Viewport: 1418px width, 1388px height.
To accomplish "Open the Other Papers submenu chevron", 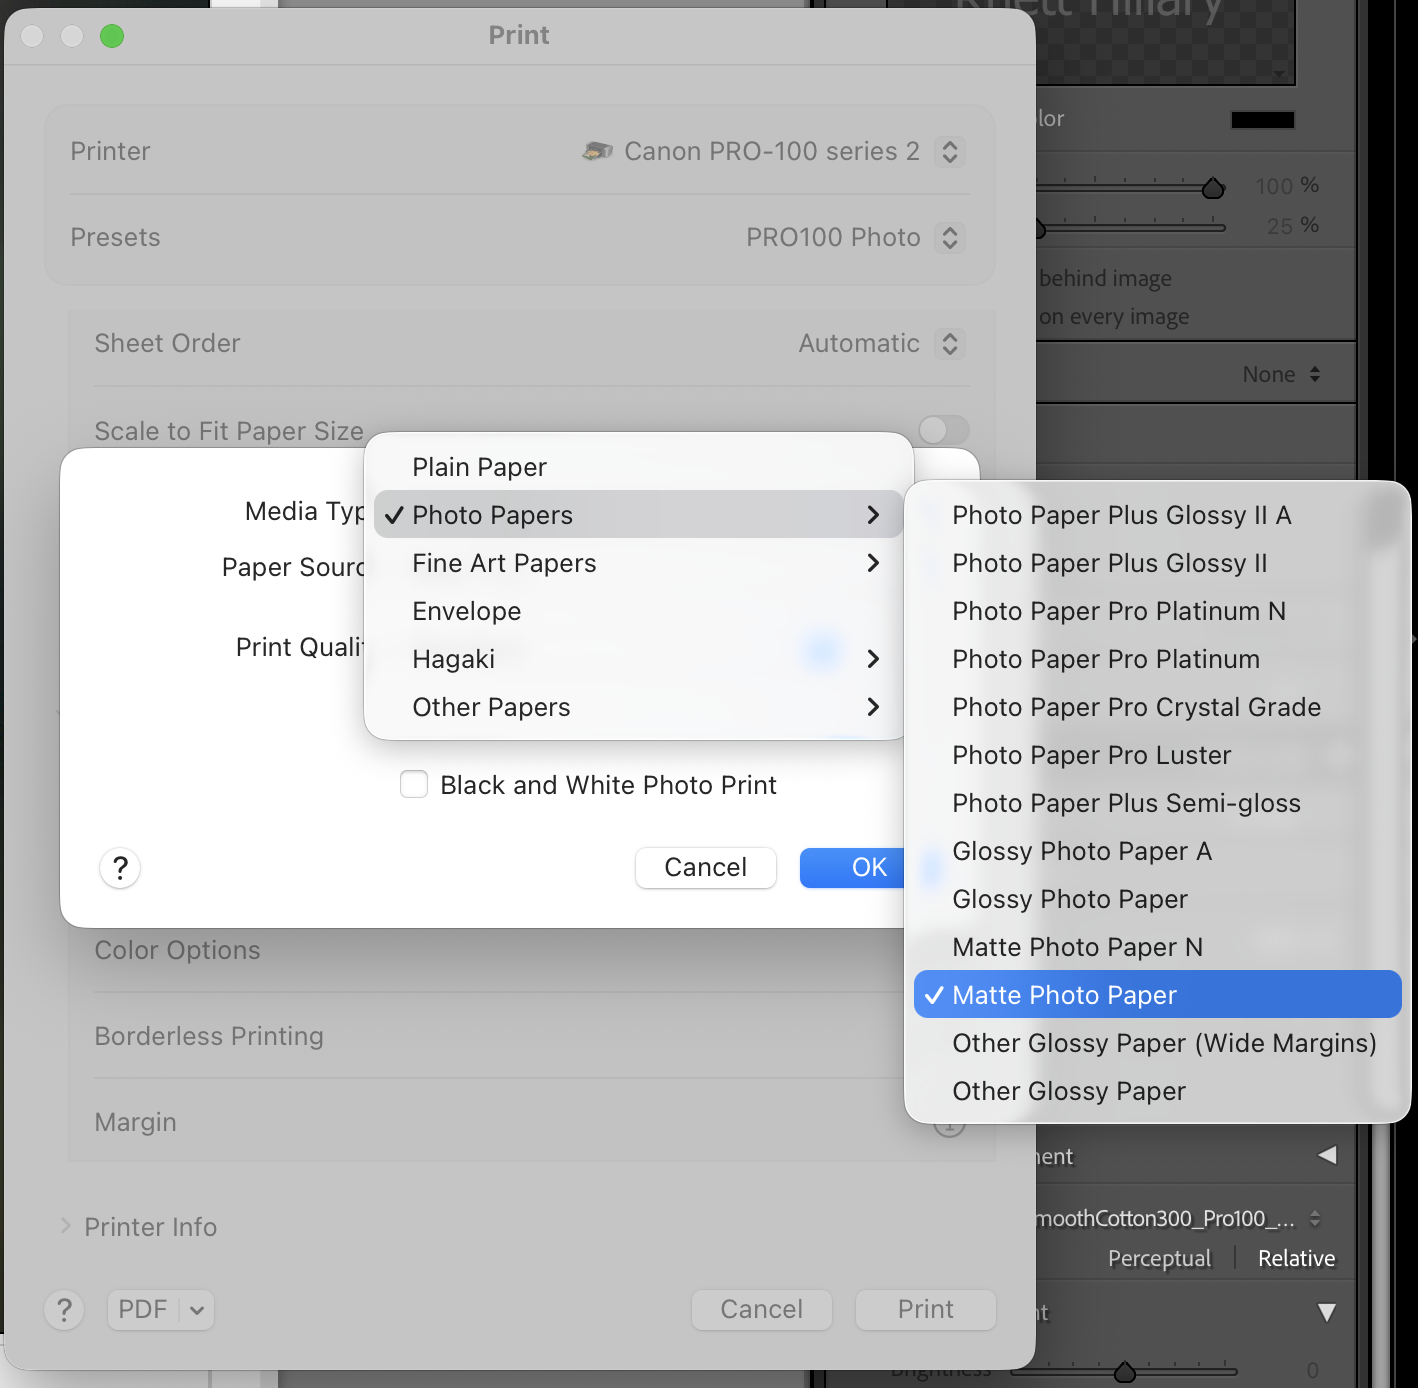I will [x=873, y=707].
